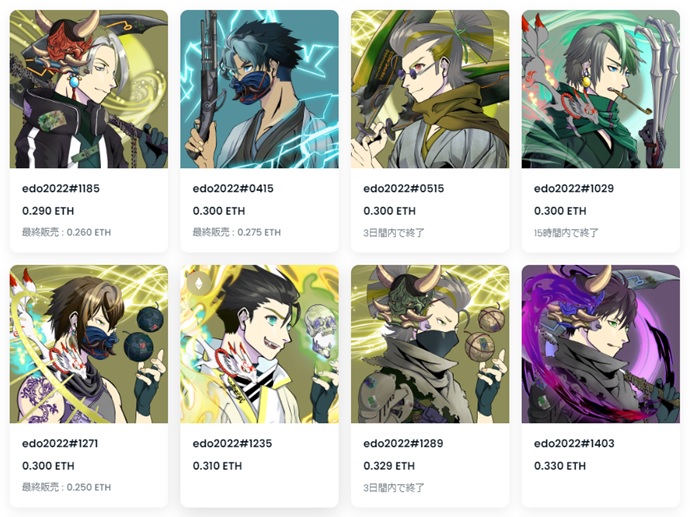Select the 0.330 ETH price on edo2022#1403
This screenshot has height=517, width=690.
(560, 466)
